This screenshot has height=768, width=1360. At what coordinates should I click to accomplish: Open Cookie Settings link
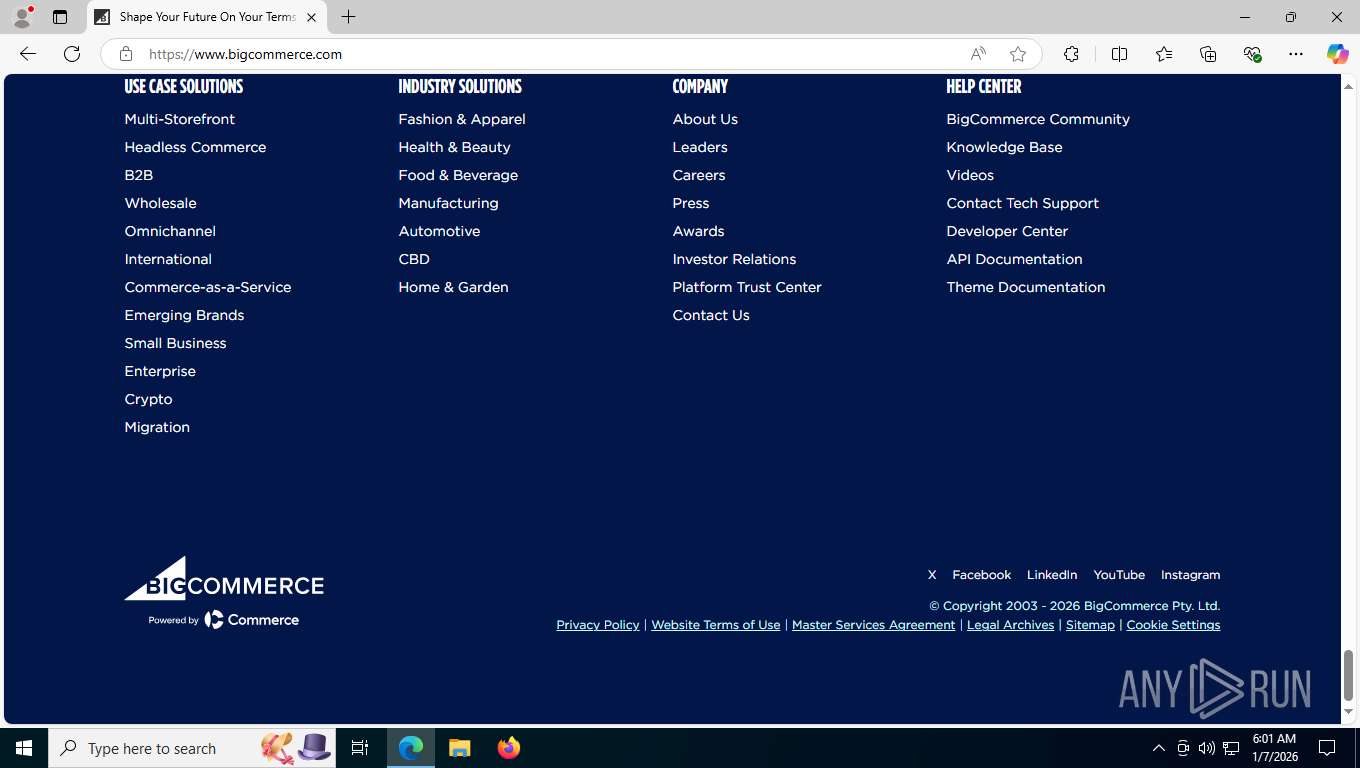1173,625
